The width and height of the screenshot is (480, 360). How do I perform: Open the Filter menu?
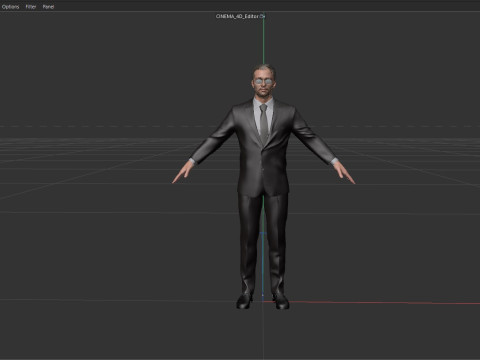pyautogui.click(x=31, y=7)
